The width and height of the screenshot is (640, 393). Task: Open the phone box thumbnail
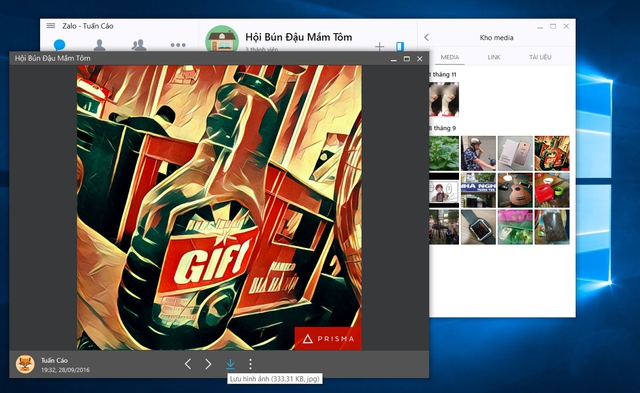click(515, 153)
